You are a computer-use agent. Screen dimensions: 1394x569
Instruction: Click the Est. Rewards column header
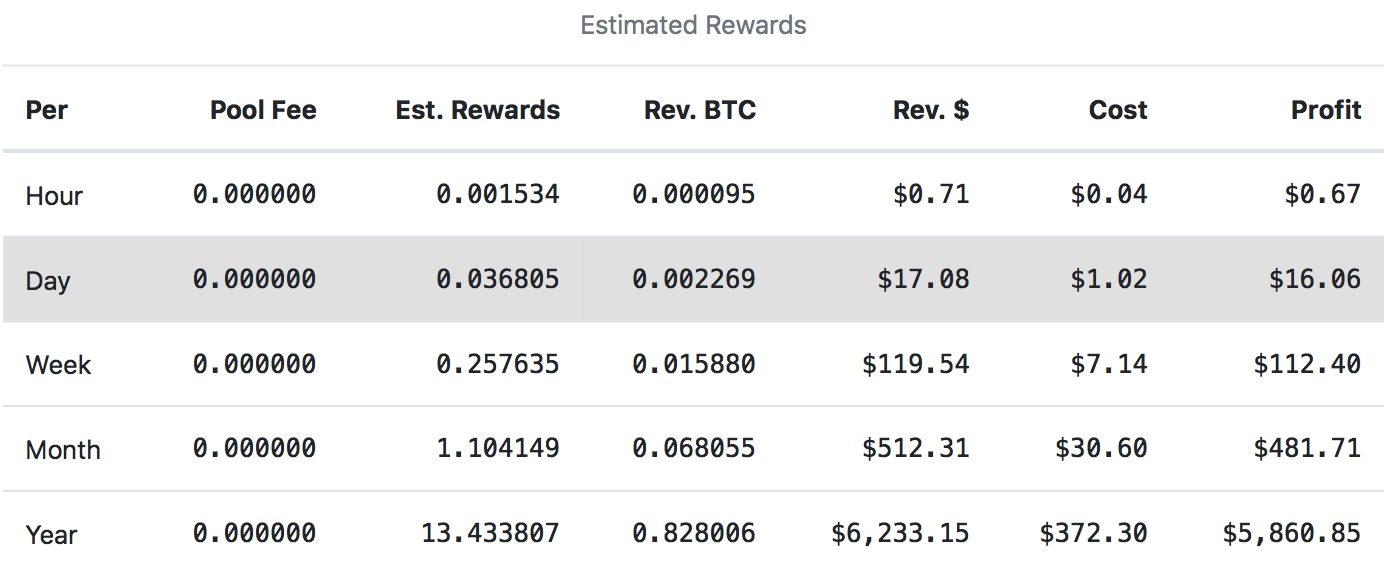[x=477, y=110]
